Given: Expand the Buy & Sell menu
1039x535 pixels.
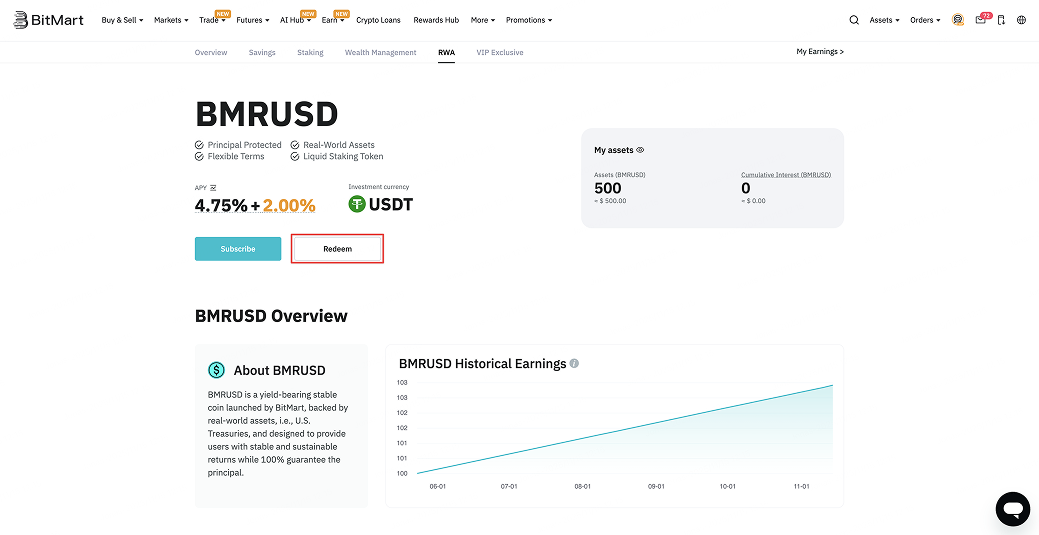Looking at the screenshot, I should (122, 20).
